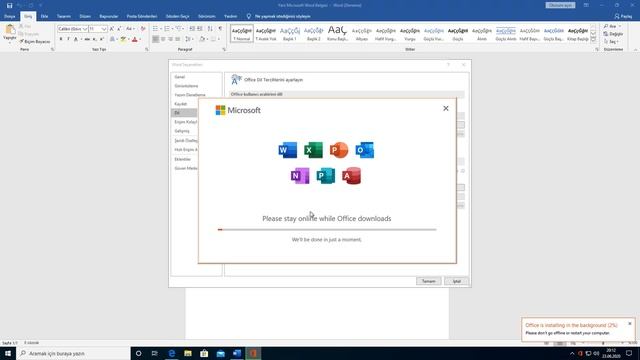Select Genel category in Word options
Viewport: 640px width, 360px height.
(x=180, y=77)
